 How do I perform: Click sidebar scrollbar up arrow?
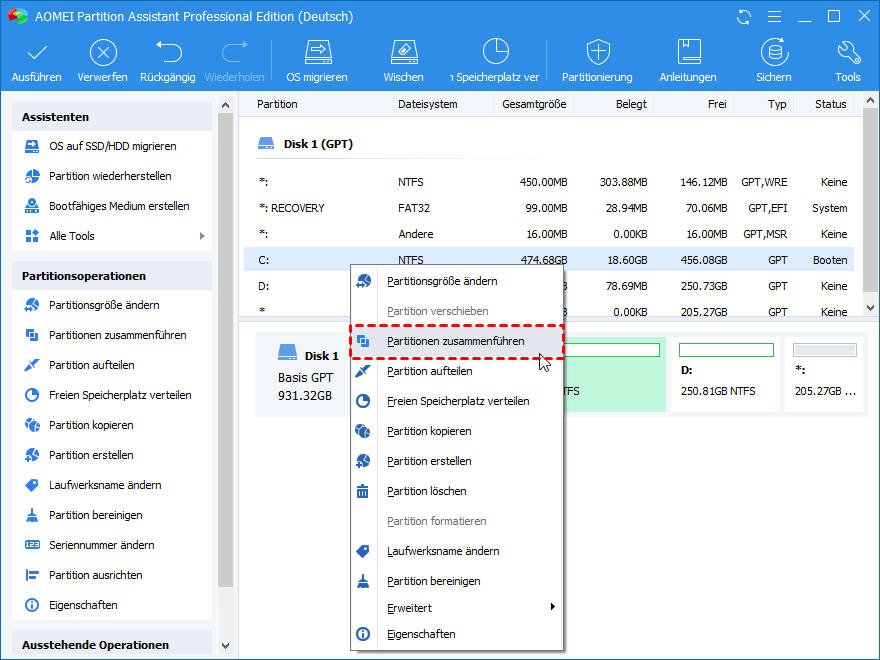coord(225,105)
